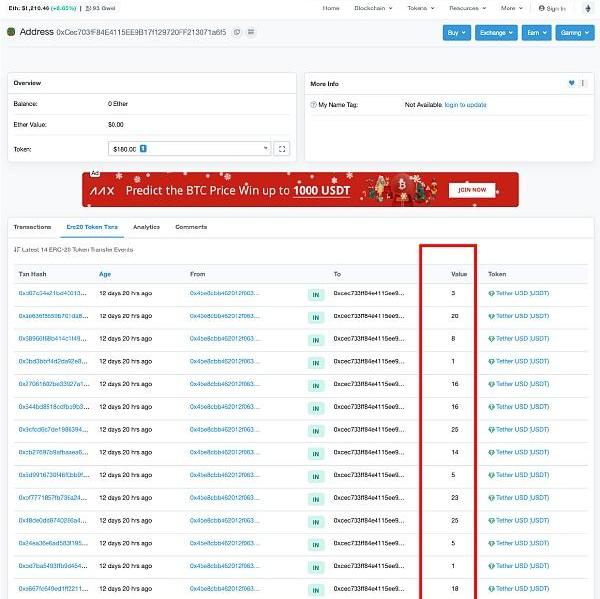
Task: Click the From column header
Action: (x=197, y=274)
